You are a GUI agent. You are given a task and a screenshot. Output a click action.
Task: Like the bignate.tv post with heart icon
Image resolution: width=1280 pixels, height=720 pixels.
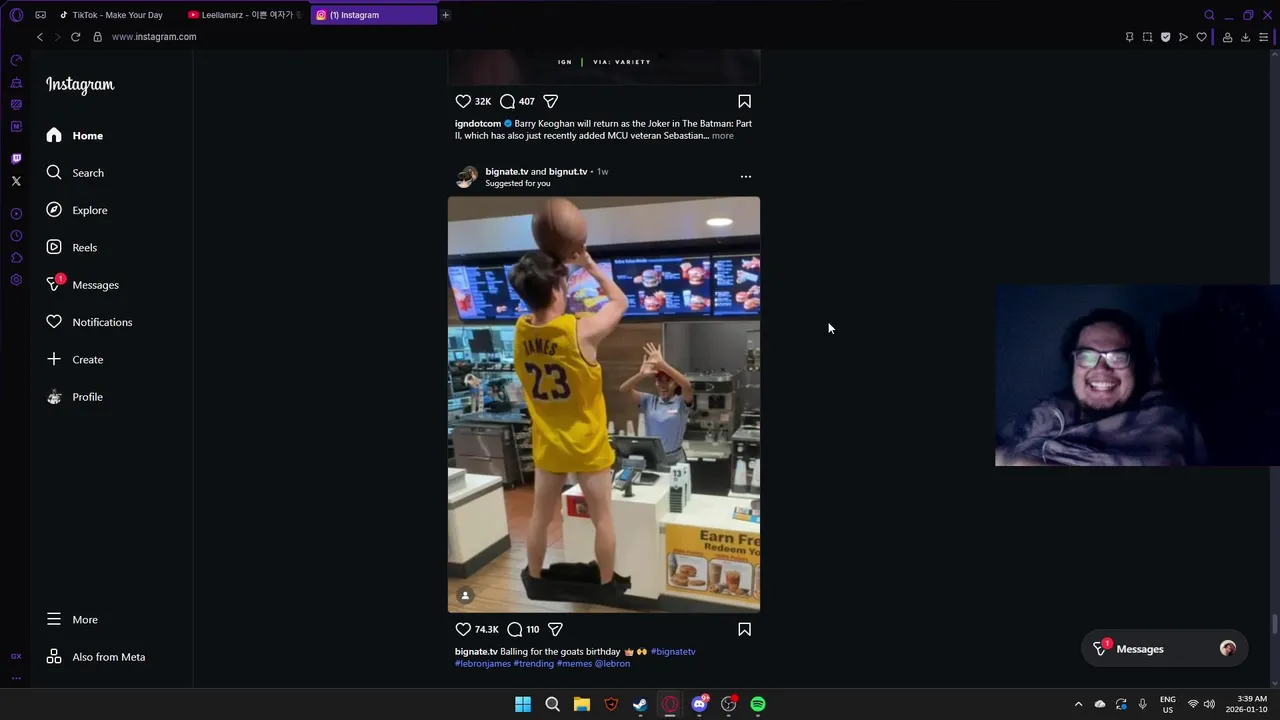463,629
